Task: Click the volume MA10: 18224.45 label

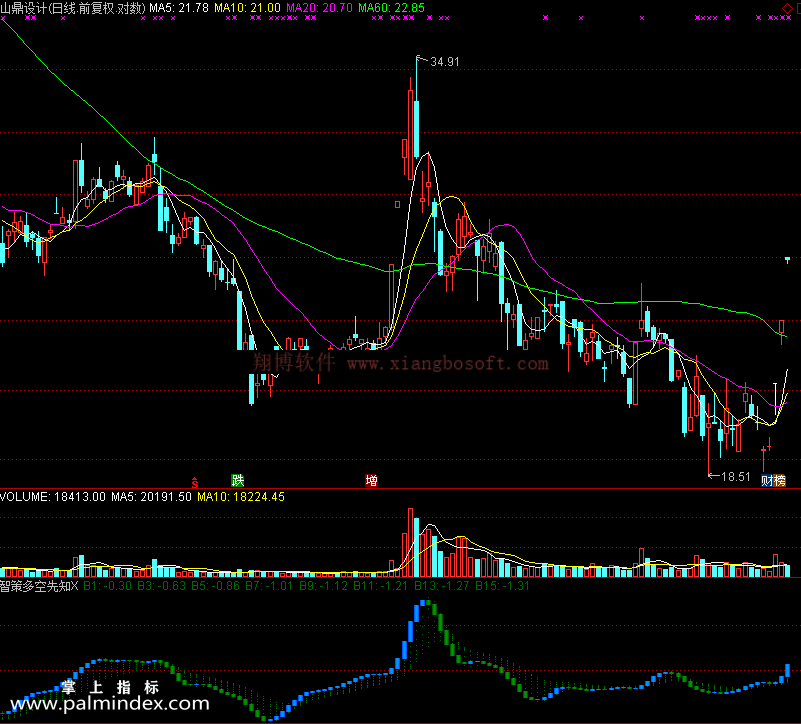Action: click(x=241, y=497)
